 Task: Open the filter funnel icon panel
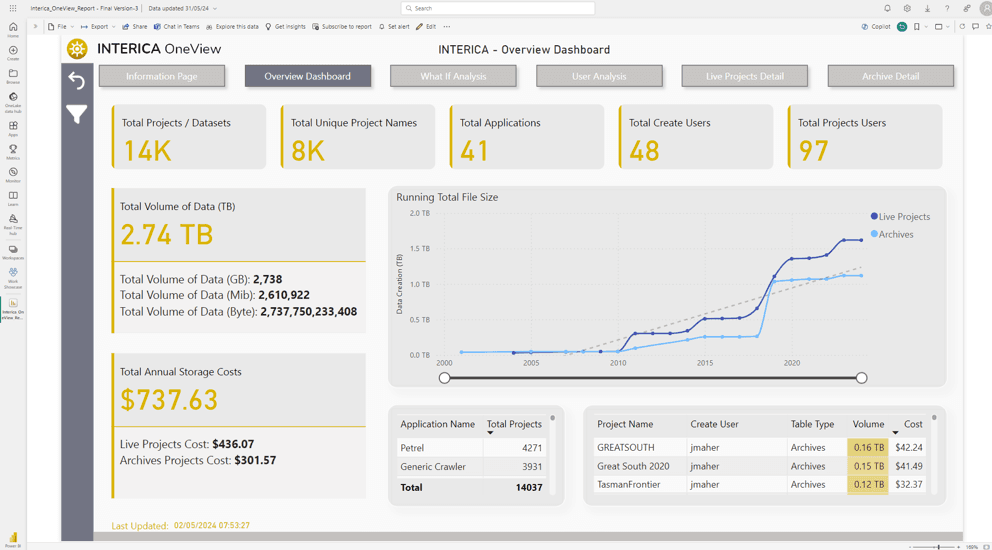tap(77, 114)
